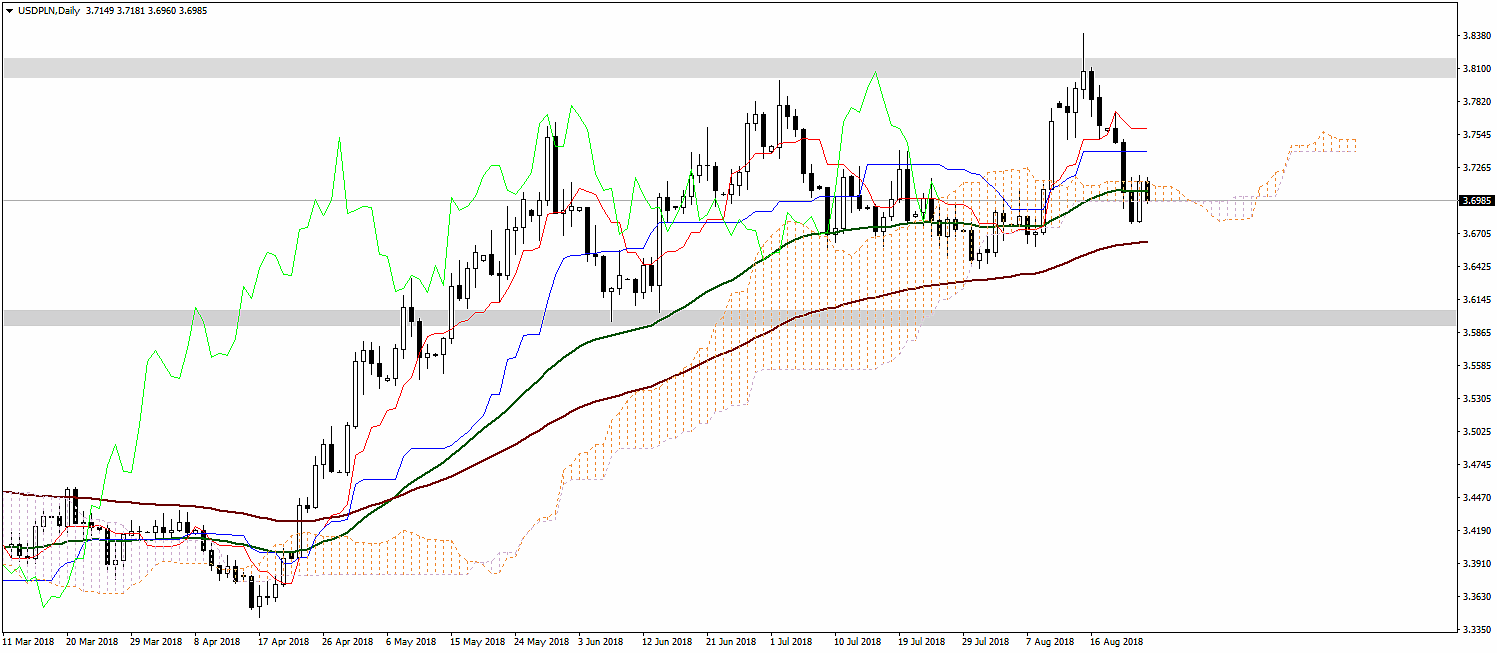Click the 3.5025 price axis label

pyautogui.click(x=1476, y=431)
